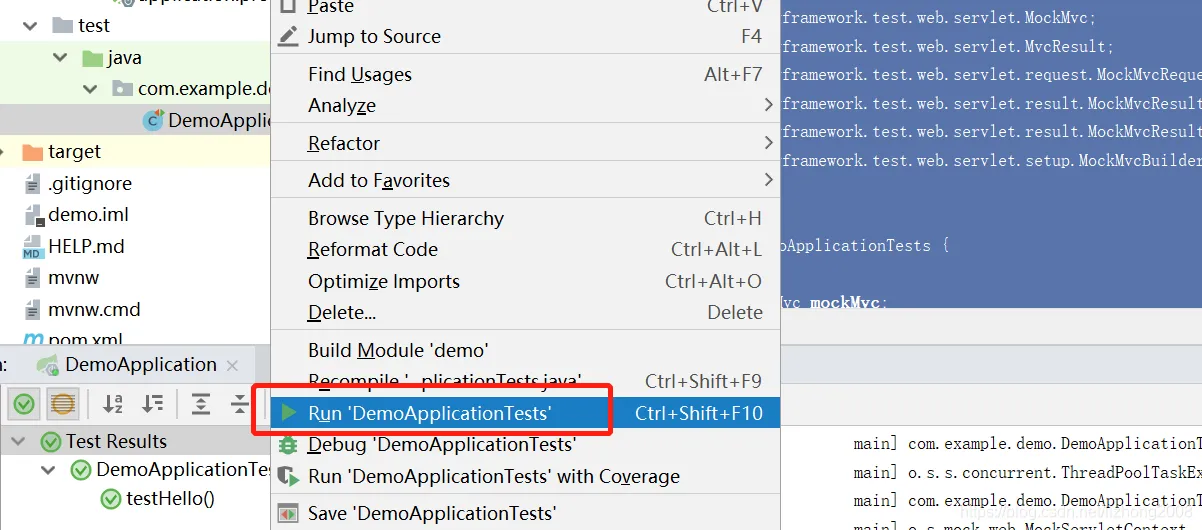Toggle the Show Passed tests button
The height and width of the screenshot is (530, 1202).
(24, 404)
